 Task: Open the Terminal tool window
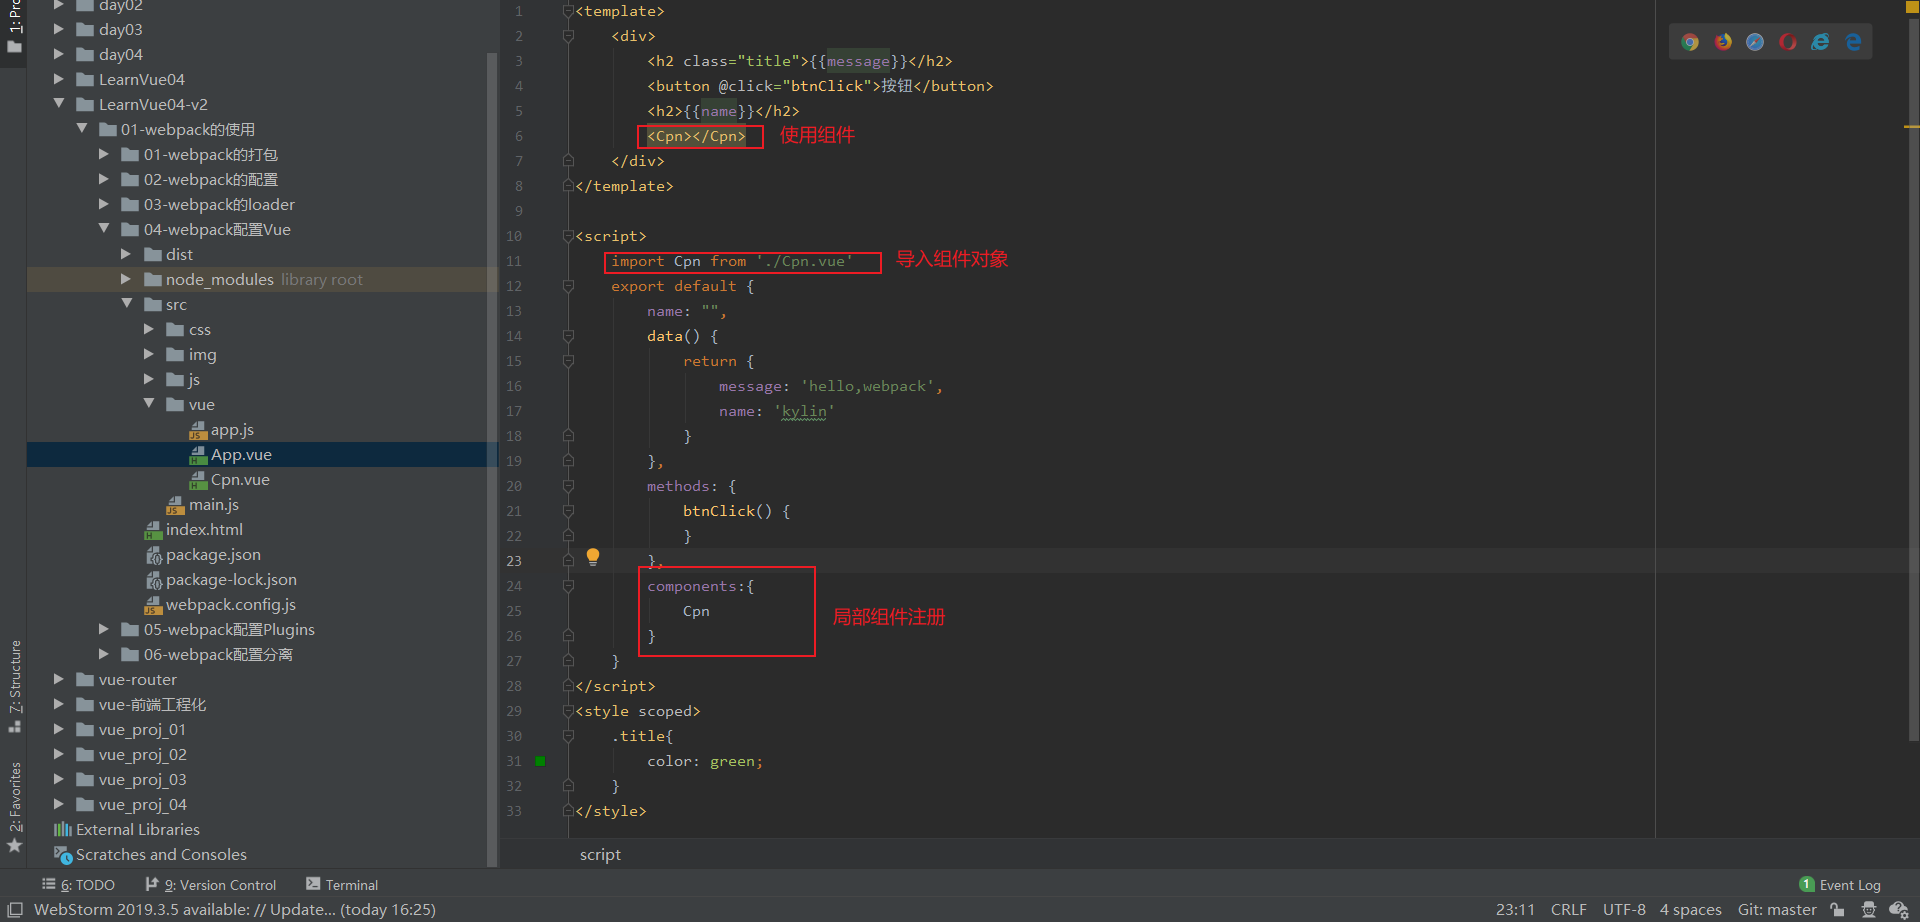(342, 885)
